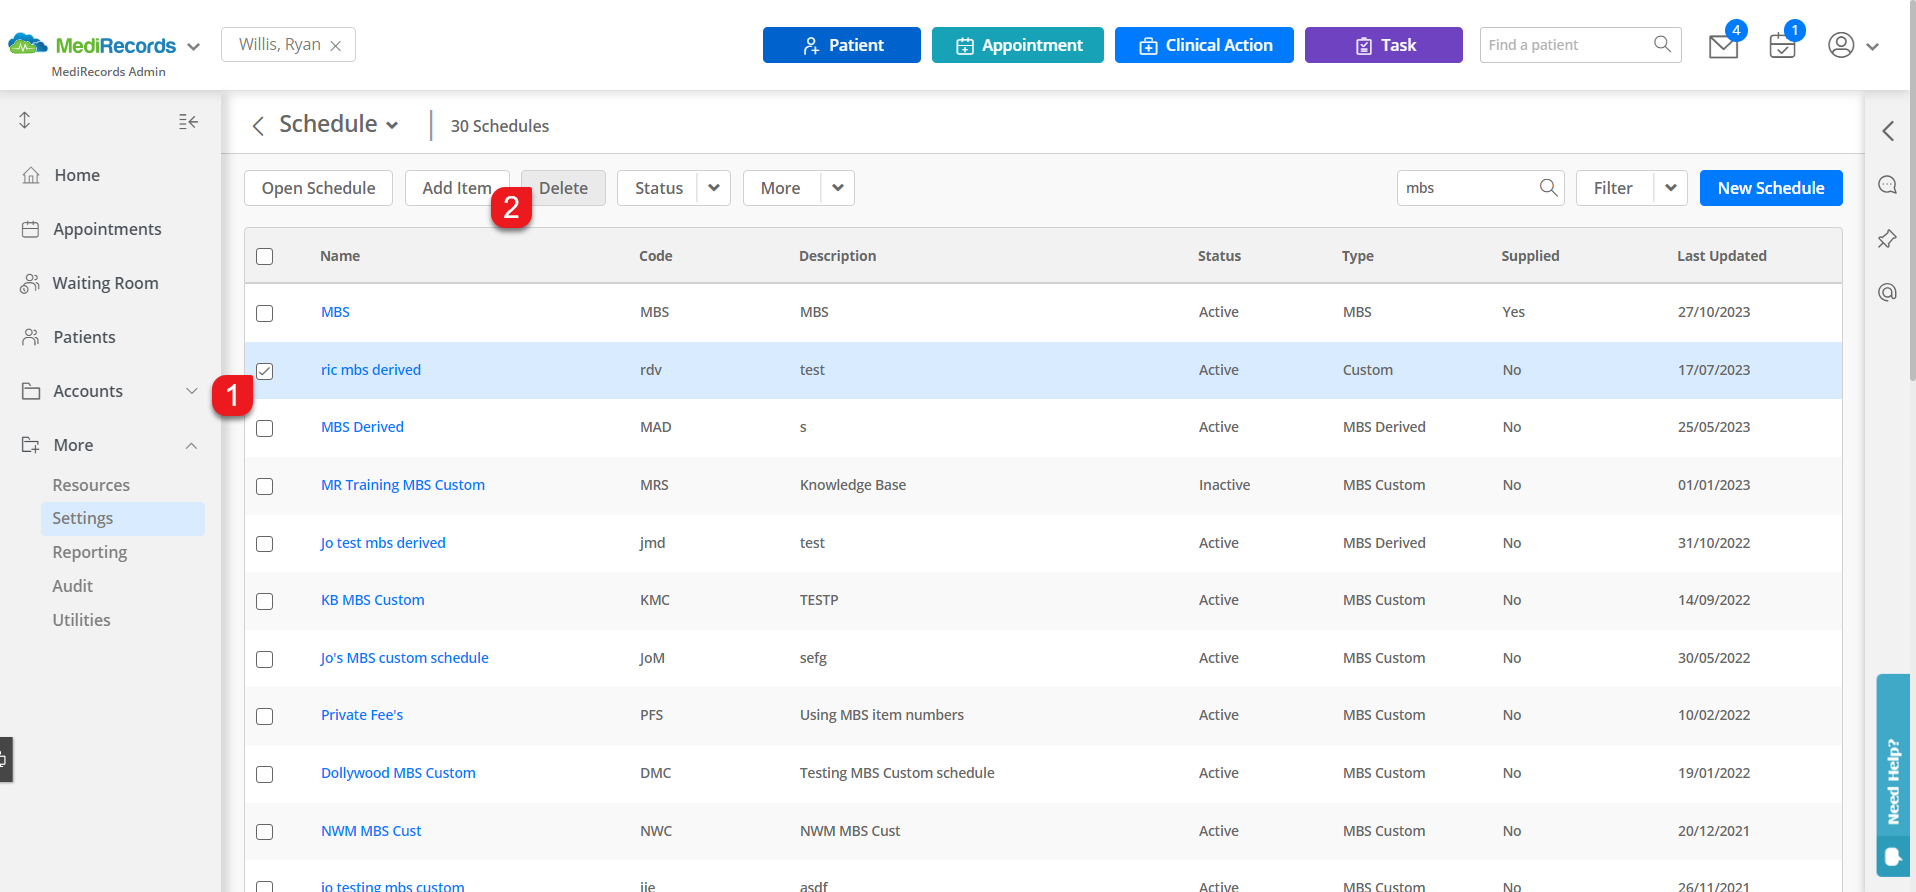Click the Accounts folder icon

coord(31,391)
